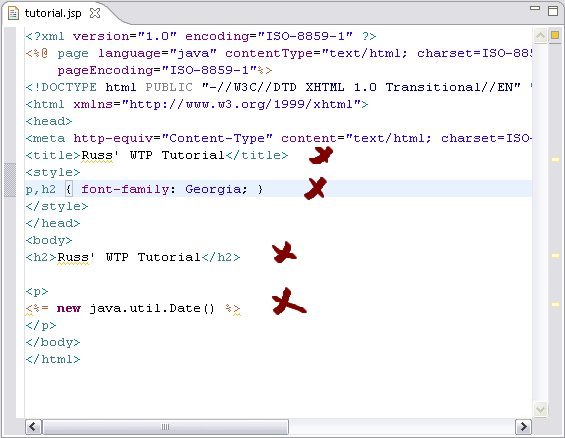This screenshot has width=565, height=438.
Task: Click overview ruler marker for java Date expression
Action: (x=555, y=304)
